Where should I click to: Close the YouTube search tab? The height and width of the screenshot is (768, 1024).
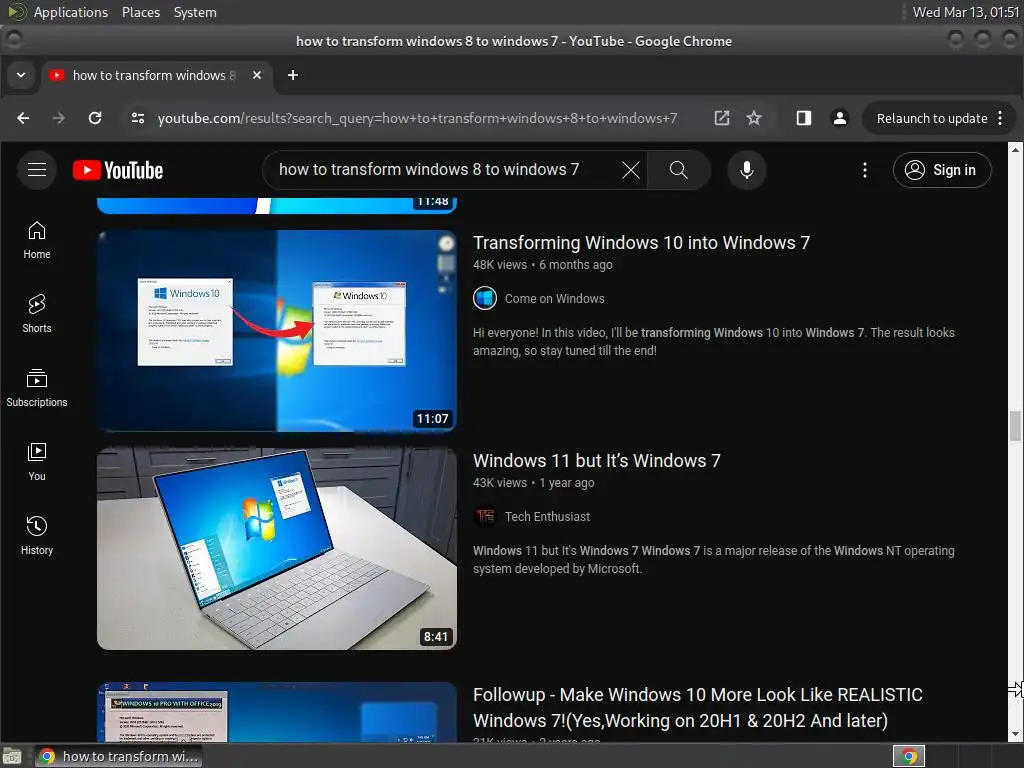pos(257,76)
